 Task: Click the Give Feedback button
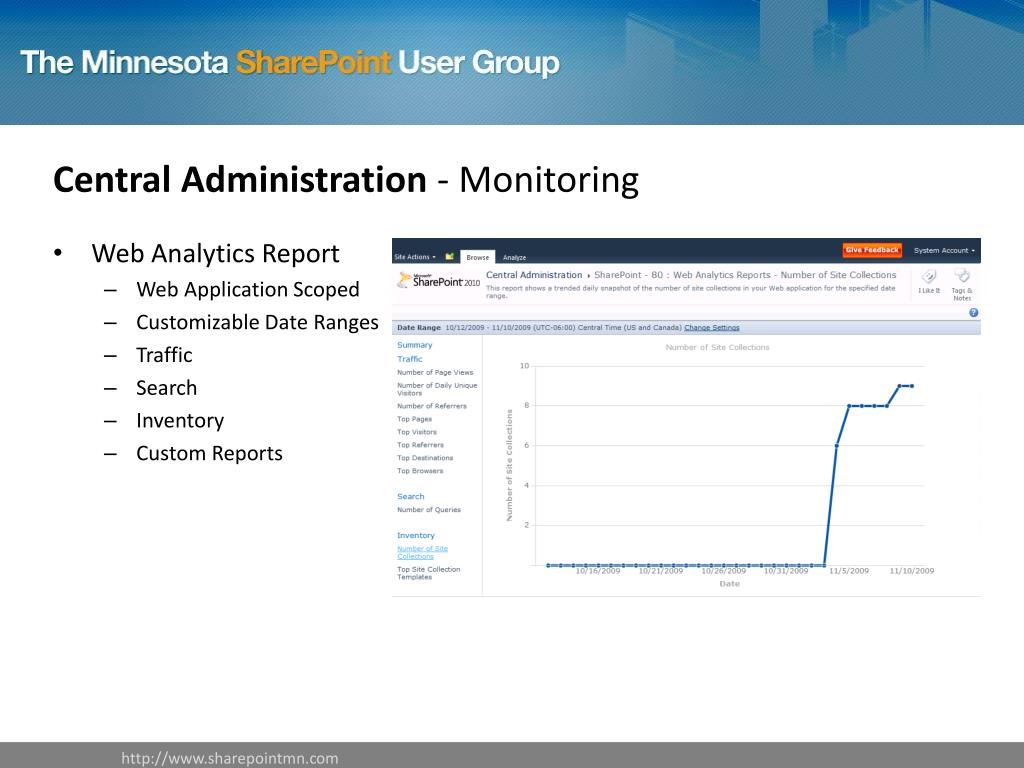coord(872,250)
